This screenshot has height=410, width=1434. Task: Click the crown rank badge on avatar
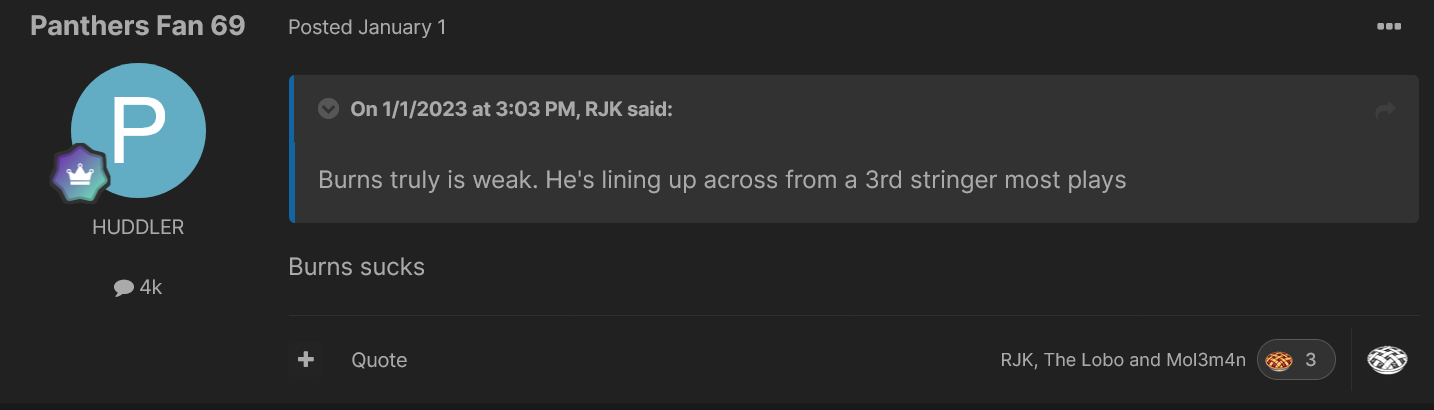[x=79, y=174]
